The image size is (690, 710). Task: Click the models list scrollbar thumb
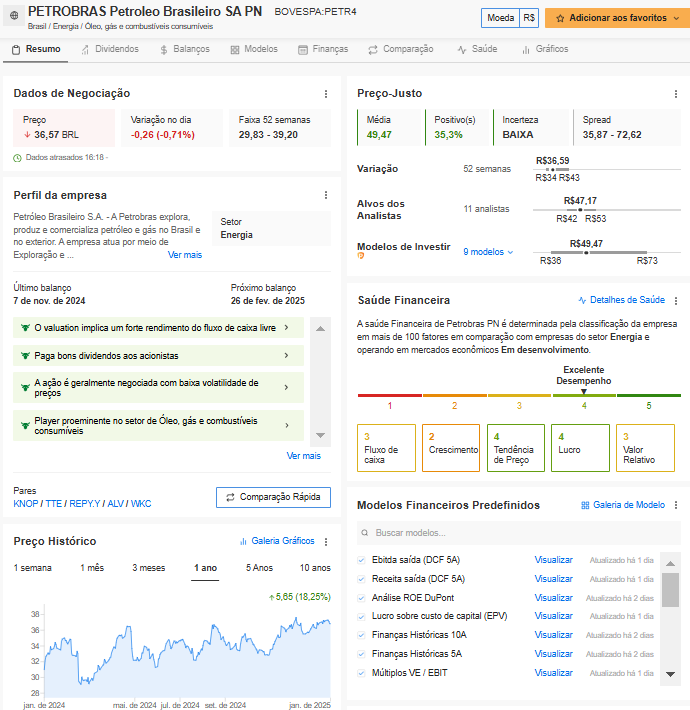point(670,590)
